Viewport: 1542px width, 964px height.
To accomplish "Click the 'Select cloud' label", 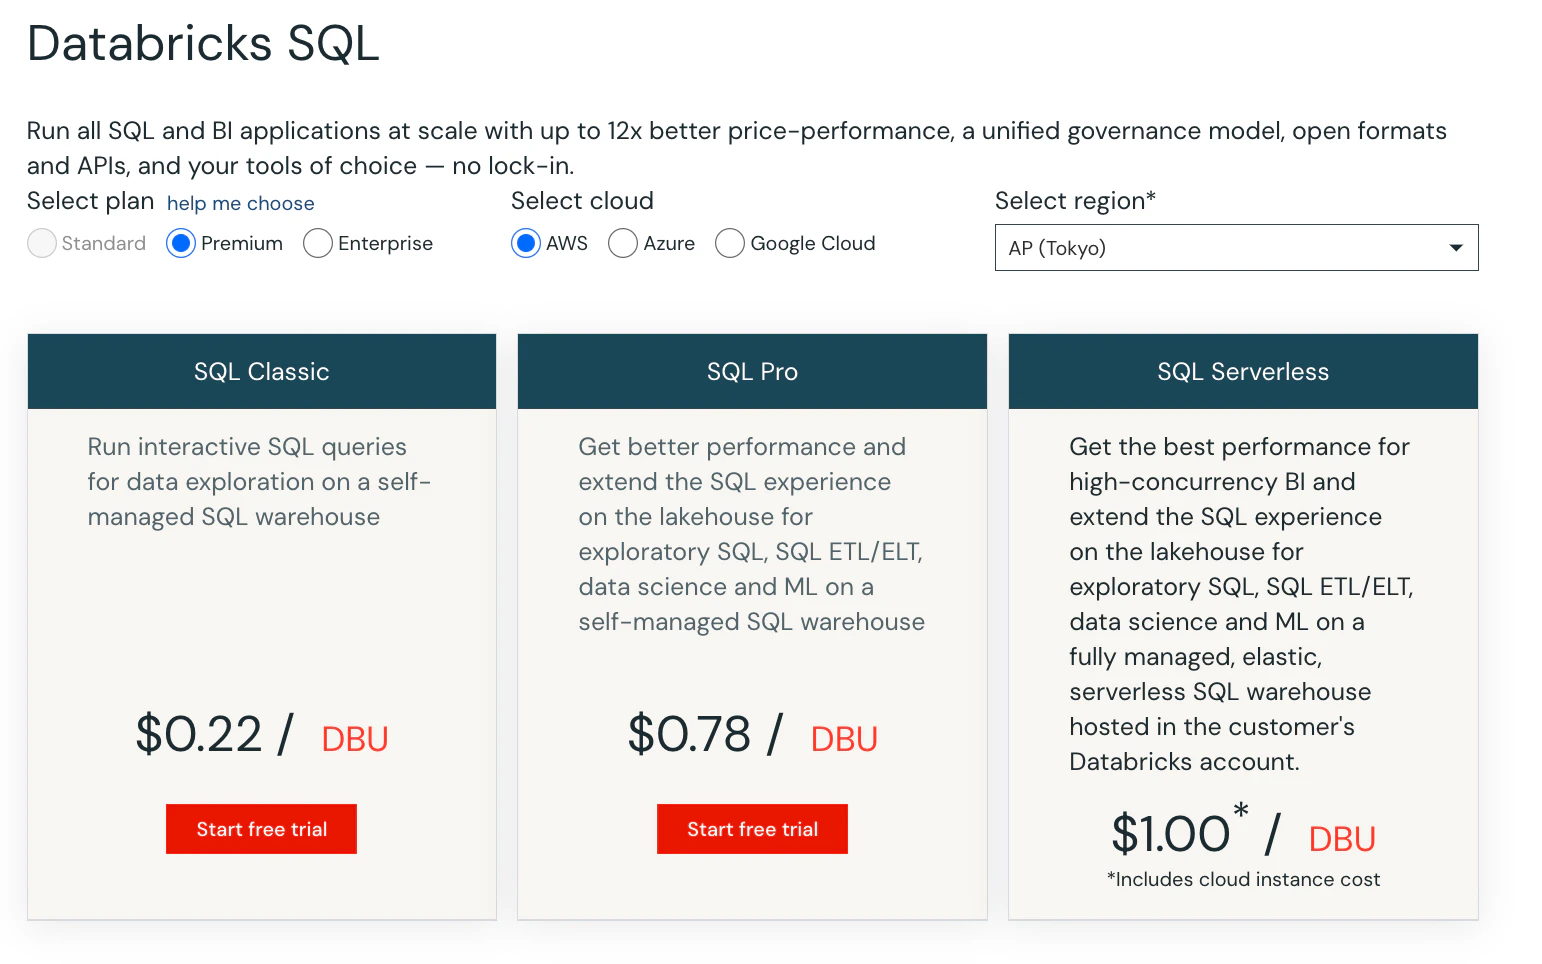I will pos(582,201).
